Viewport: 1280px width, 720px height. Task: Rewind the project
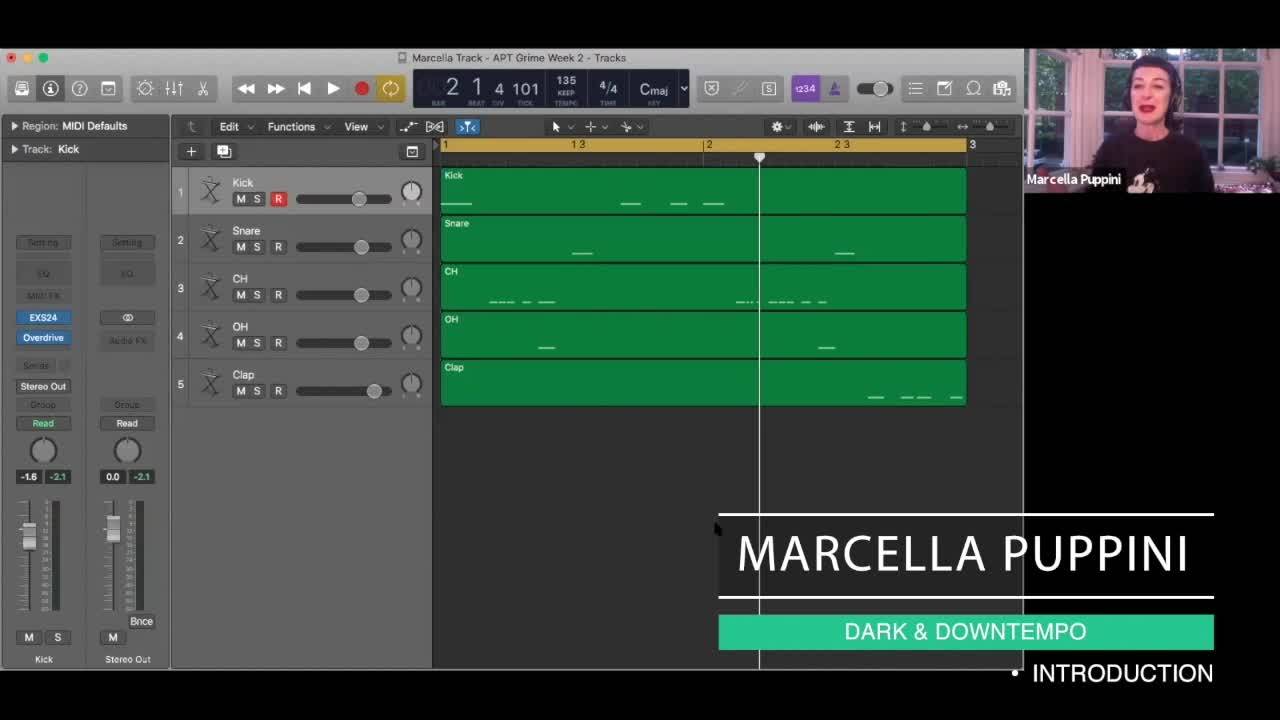(x=246, y=88)
